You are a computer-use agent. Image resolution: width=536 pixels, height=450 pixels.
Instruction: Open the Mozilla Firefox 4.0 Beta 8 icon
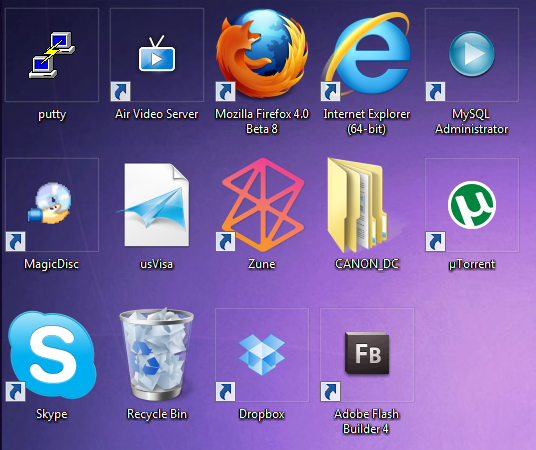(262, 54)
